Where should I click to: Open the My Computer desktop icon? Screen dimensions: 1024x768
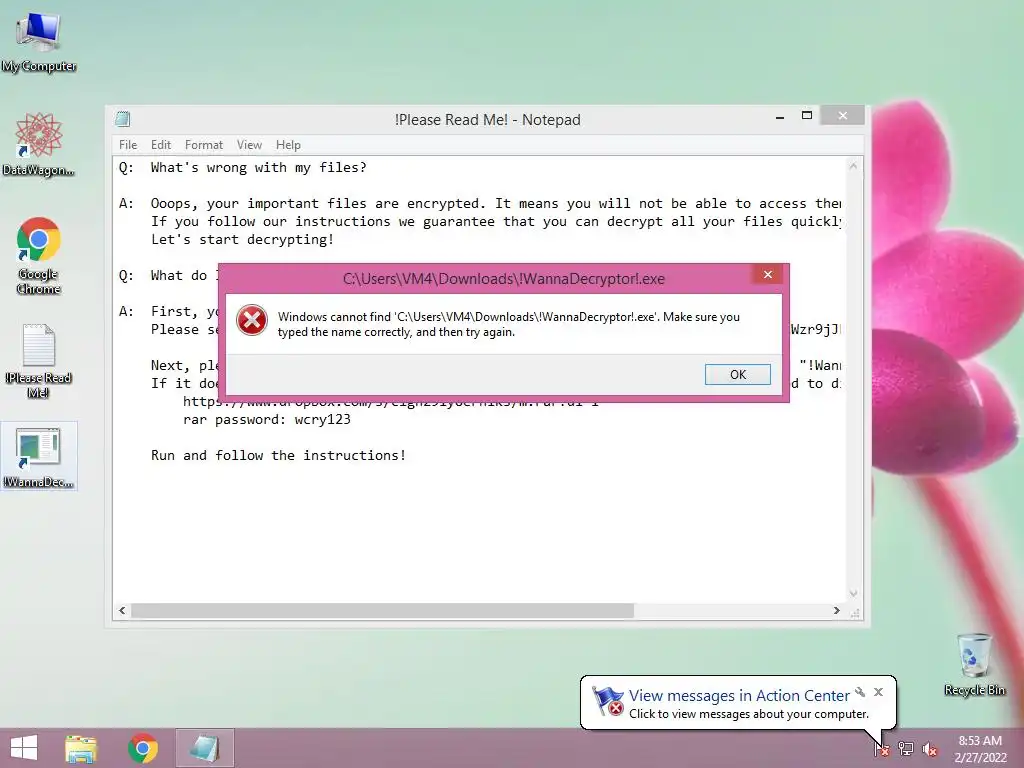click(x=39, y=42)
